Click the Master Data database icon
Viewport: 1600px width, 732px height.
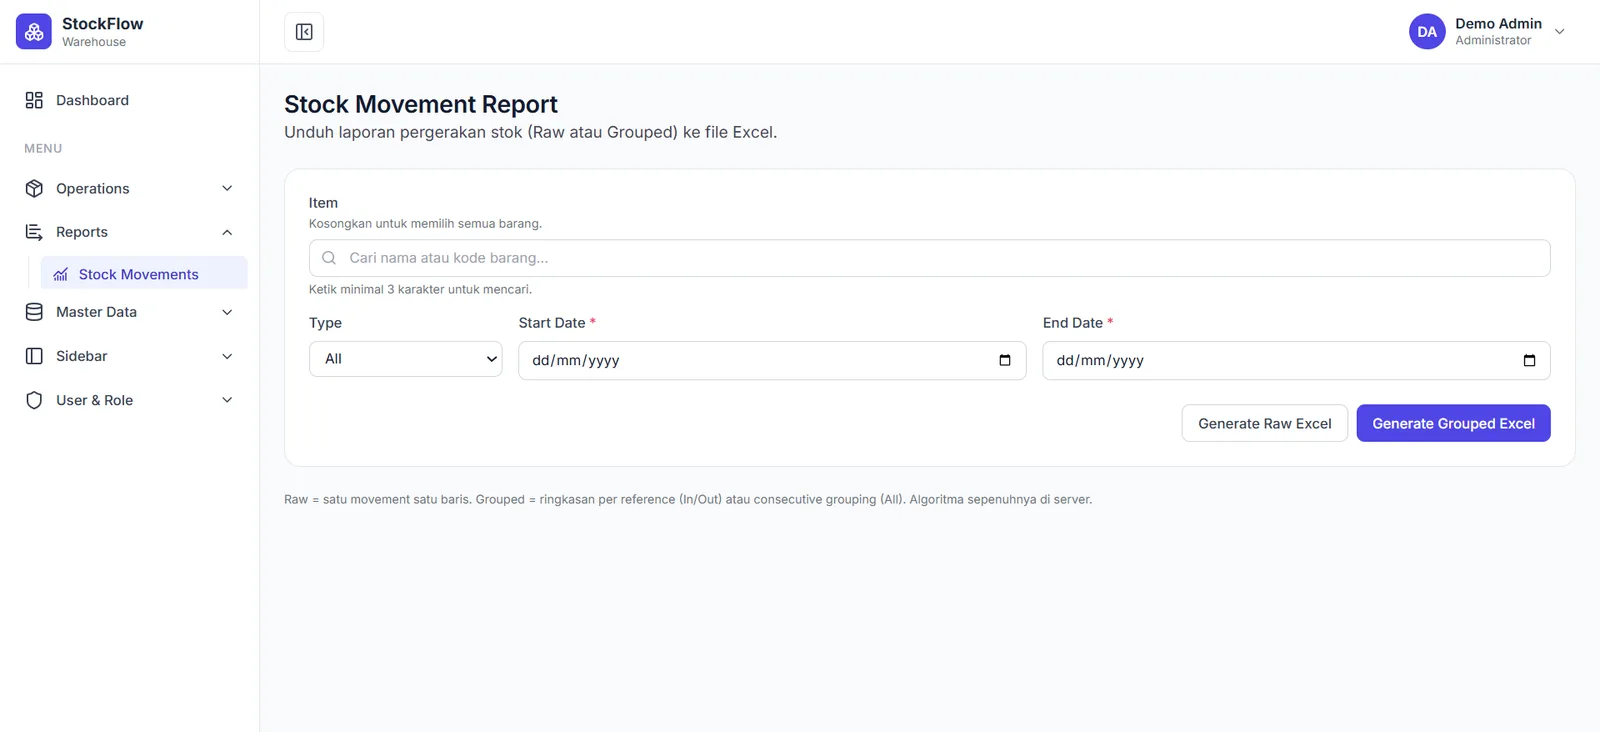coord(34,312)
